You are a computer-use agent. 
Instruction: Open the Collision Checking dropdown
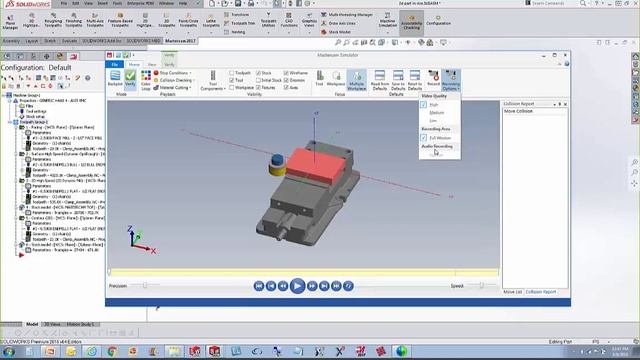pos(174,80)
